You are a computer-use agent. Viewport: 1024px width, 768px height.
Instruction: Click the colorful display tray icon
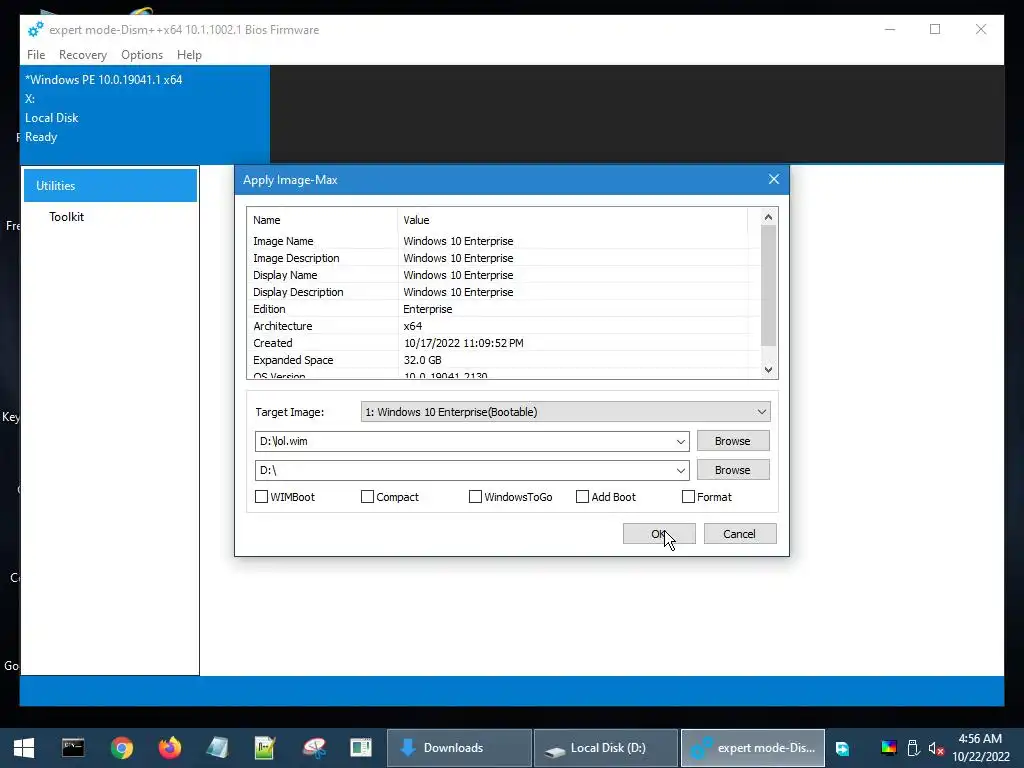tap(889, 748)
